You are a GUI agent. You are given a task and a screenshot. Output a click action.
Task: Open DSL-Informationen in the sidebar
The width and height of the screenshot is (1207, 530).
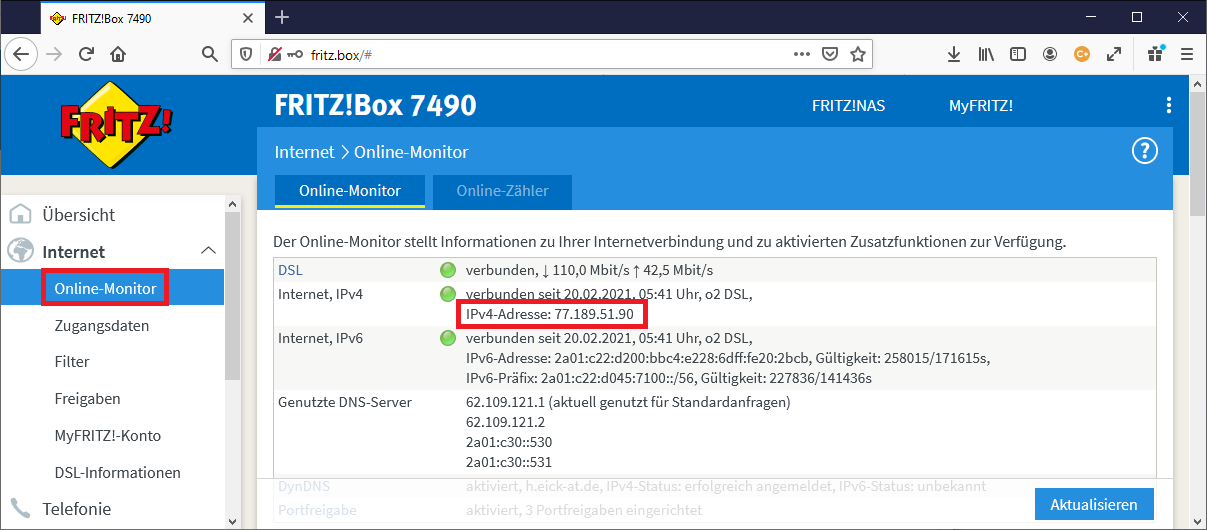118,472
